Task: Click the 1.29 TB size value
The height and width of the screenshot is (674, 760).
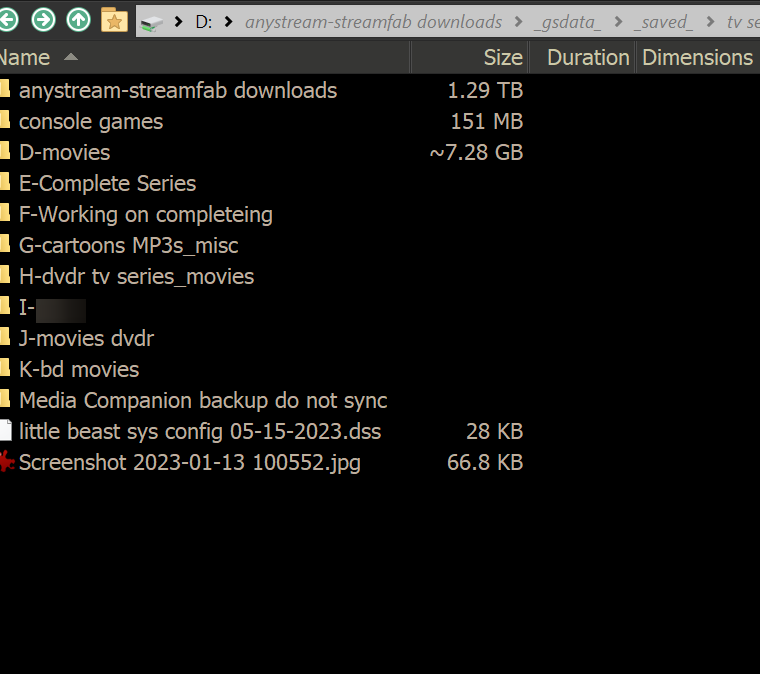Action: point(485,91)
